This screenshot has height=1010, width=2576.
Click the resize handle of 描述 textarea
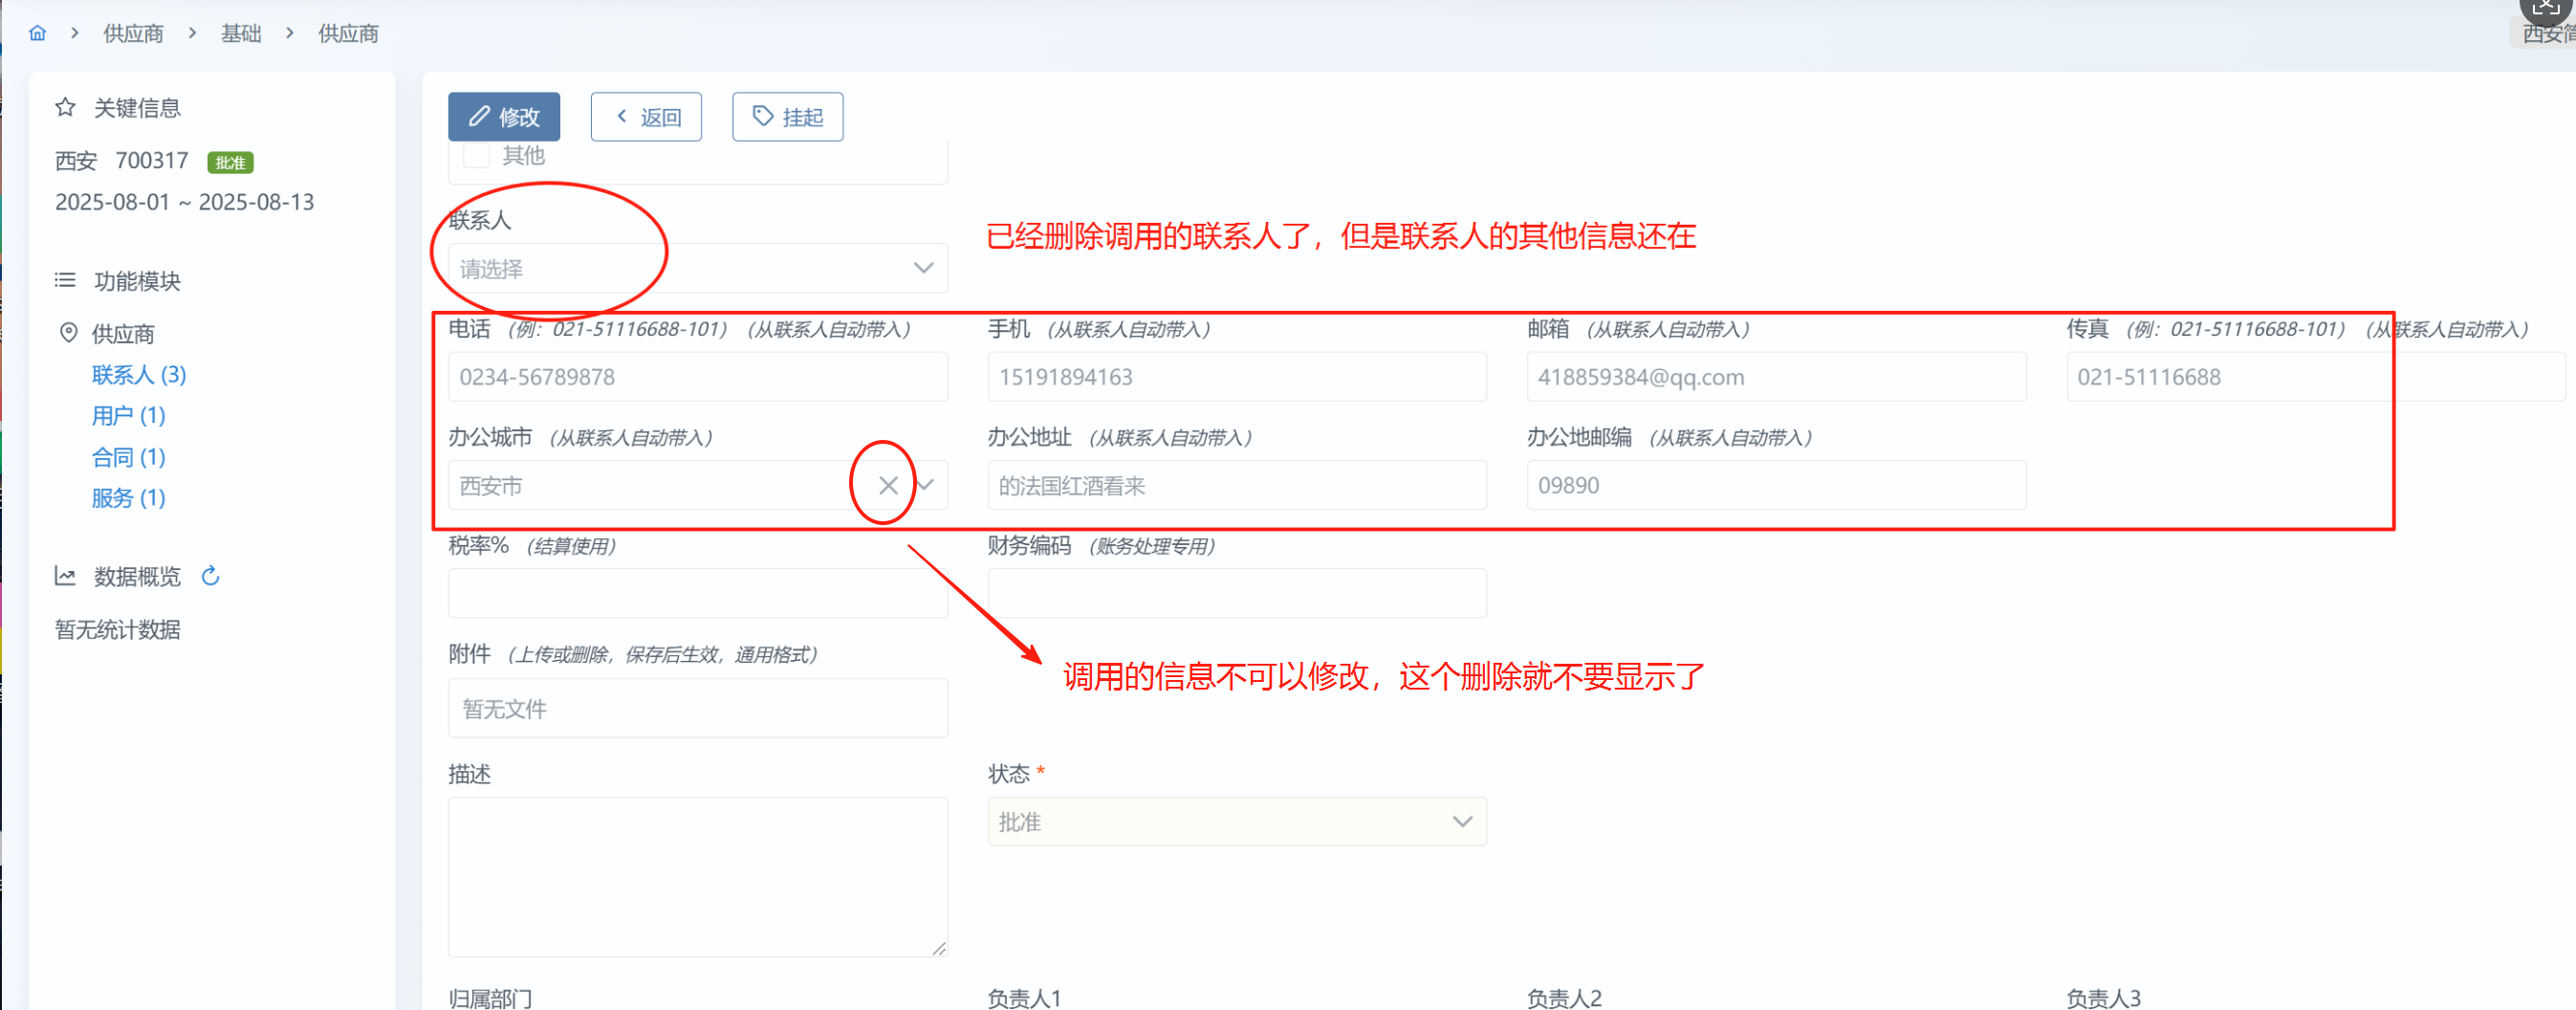click(x=939, y=948)
